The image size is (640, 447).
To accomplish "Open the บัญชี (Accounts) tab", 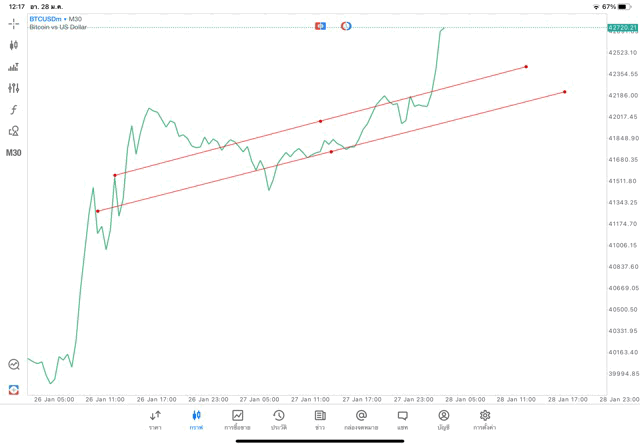I will pos(443,420).
